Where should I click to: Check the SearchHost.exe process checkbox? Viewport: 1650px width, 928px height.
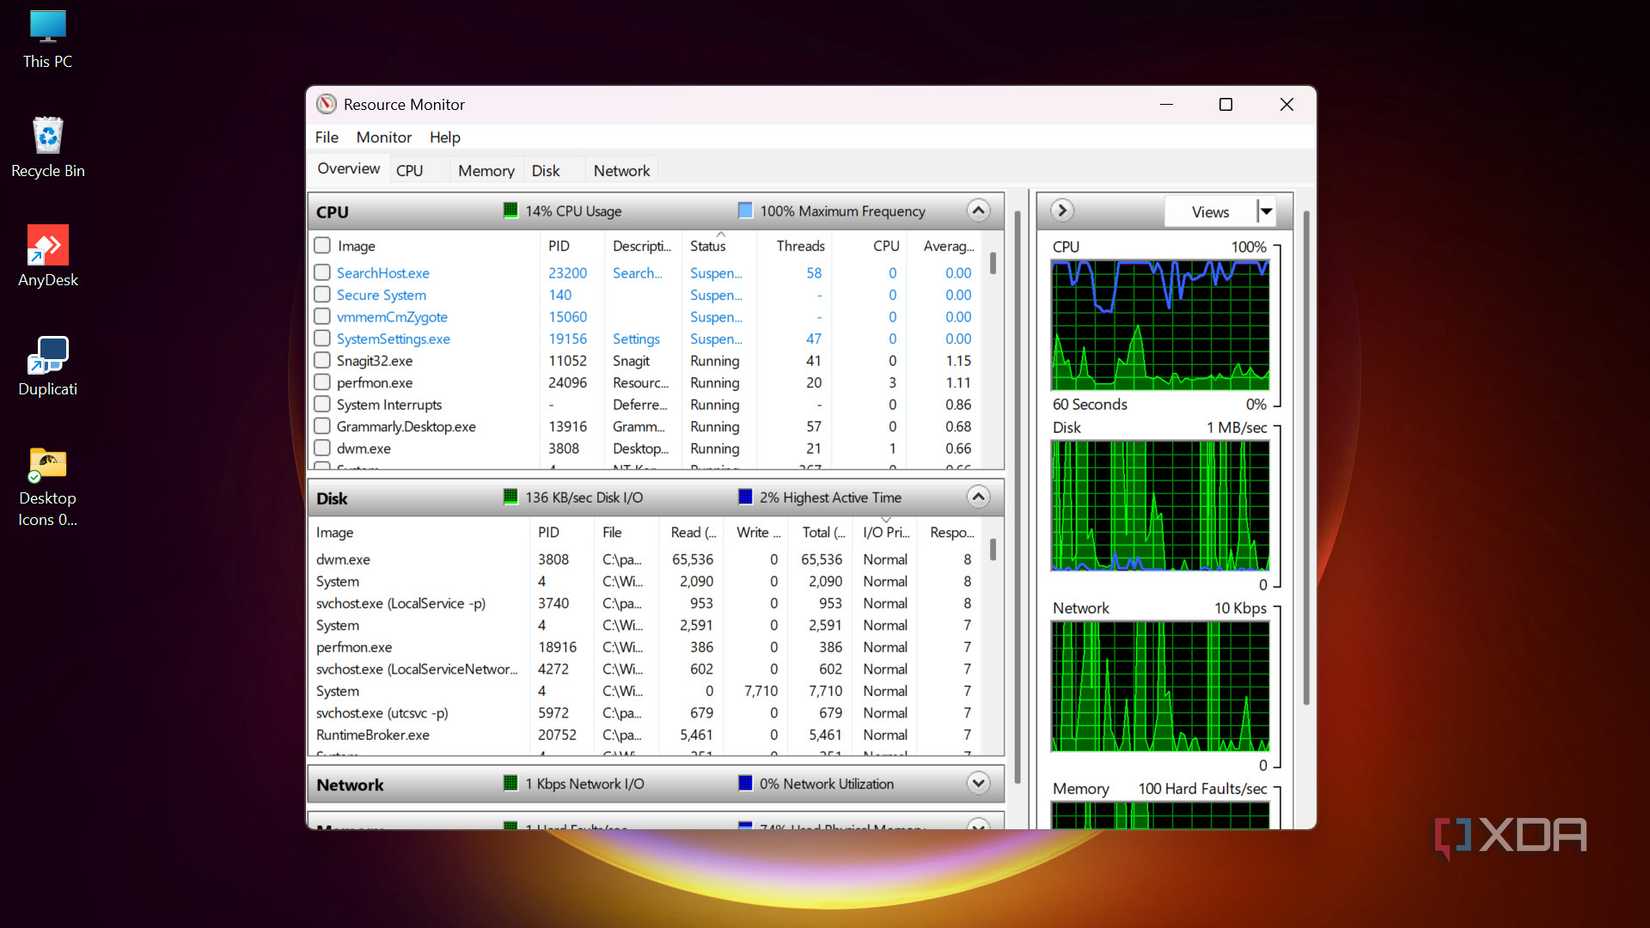pyautogui.click(x=322, y=272)
